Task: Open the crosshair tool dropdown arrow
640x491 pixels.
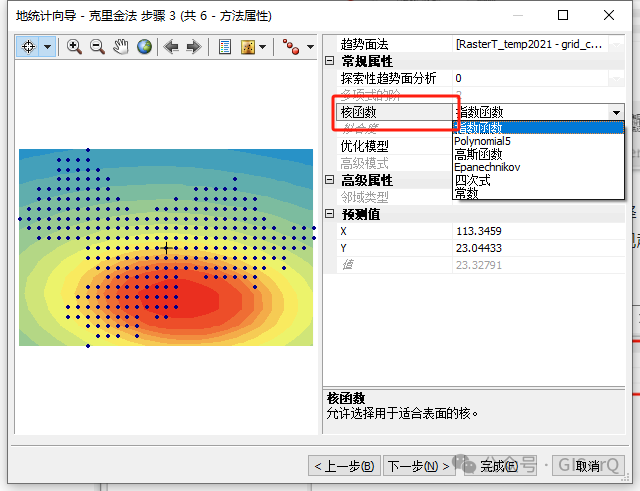Action: [48, 47]
